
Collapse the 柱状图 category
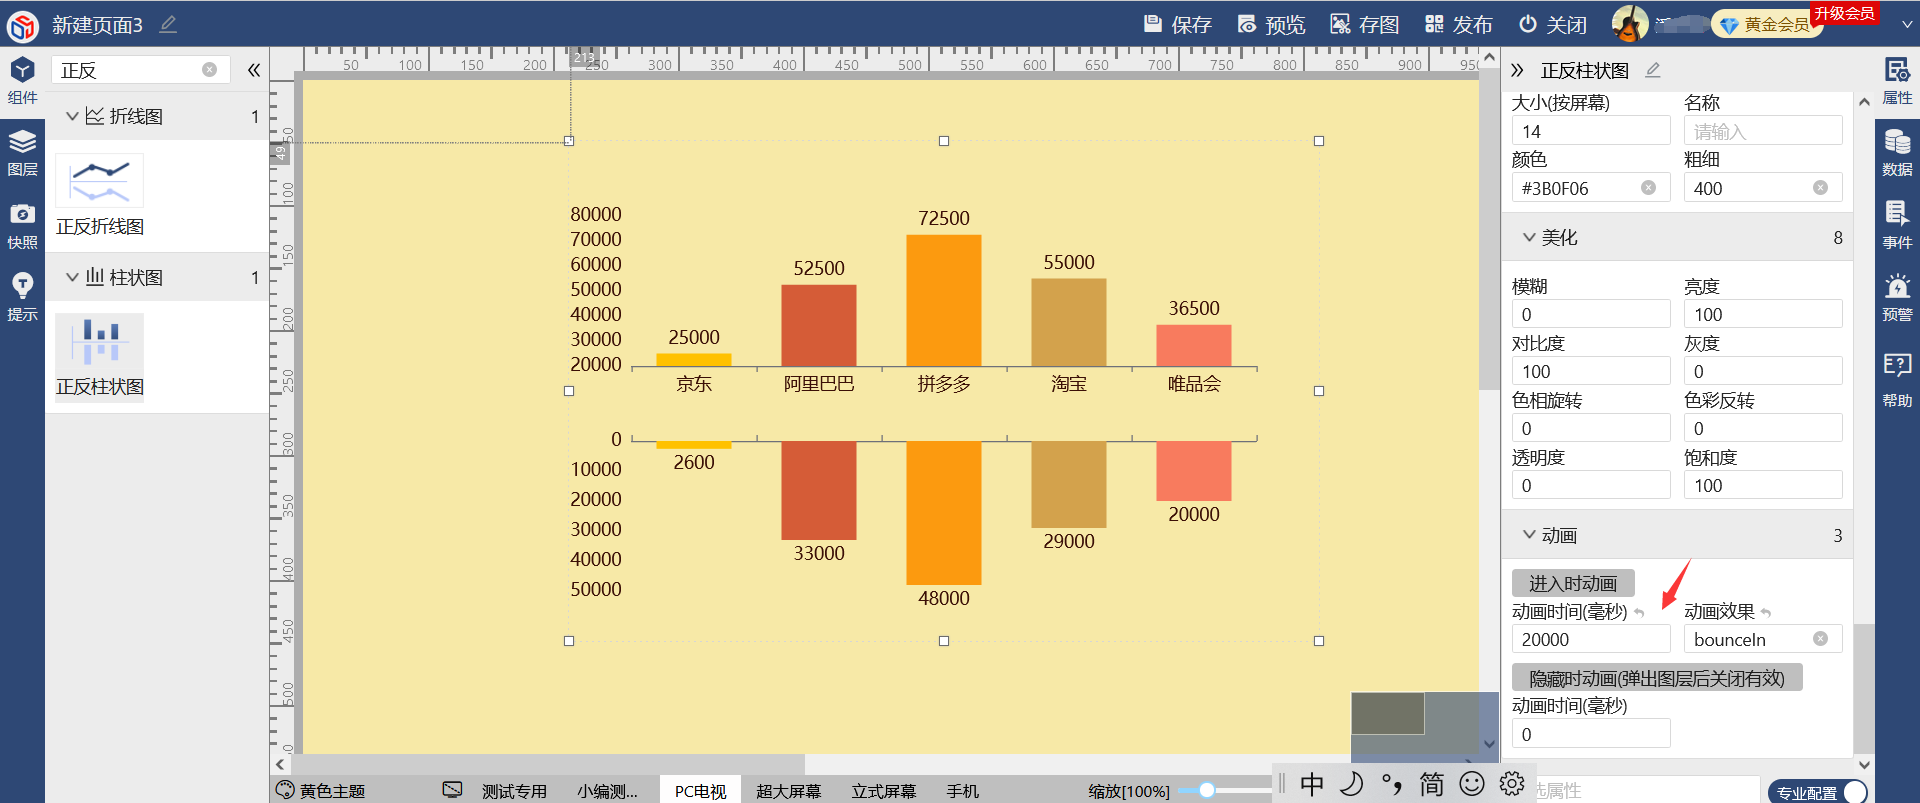tap(71, 277)
